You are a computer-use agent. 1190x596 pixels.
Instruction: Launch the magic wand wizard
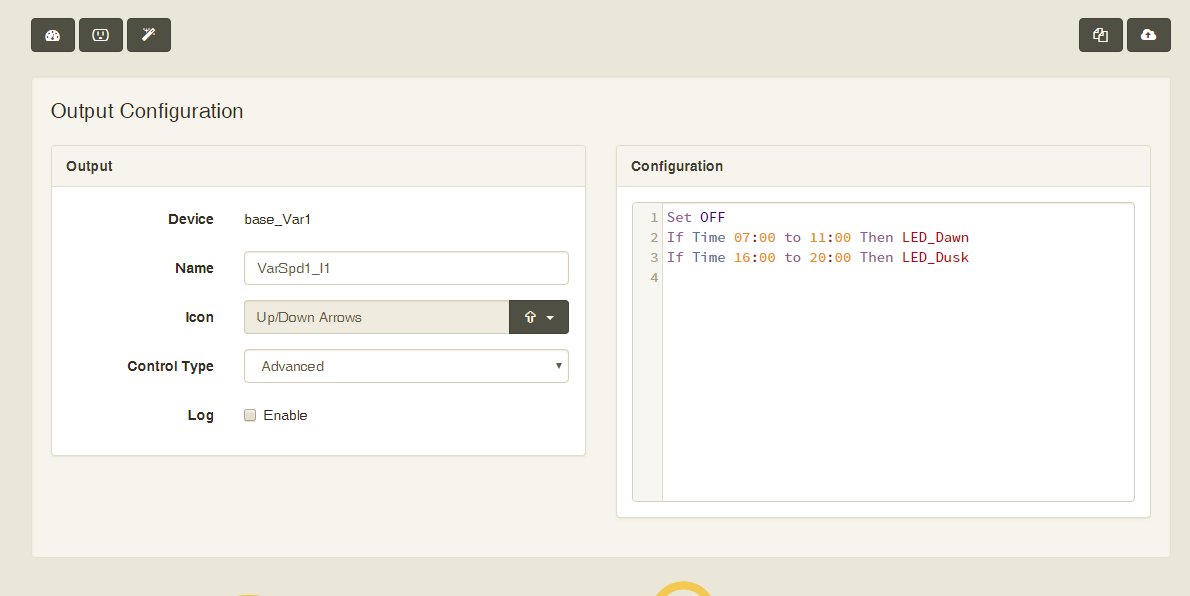149,35
